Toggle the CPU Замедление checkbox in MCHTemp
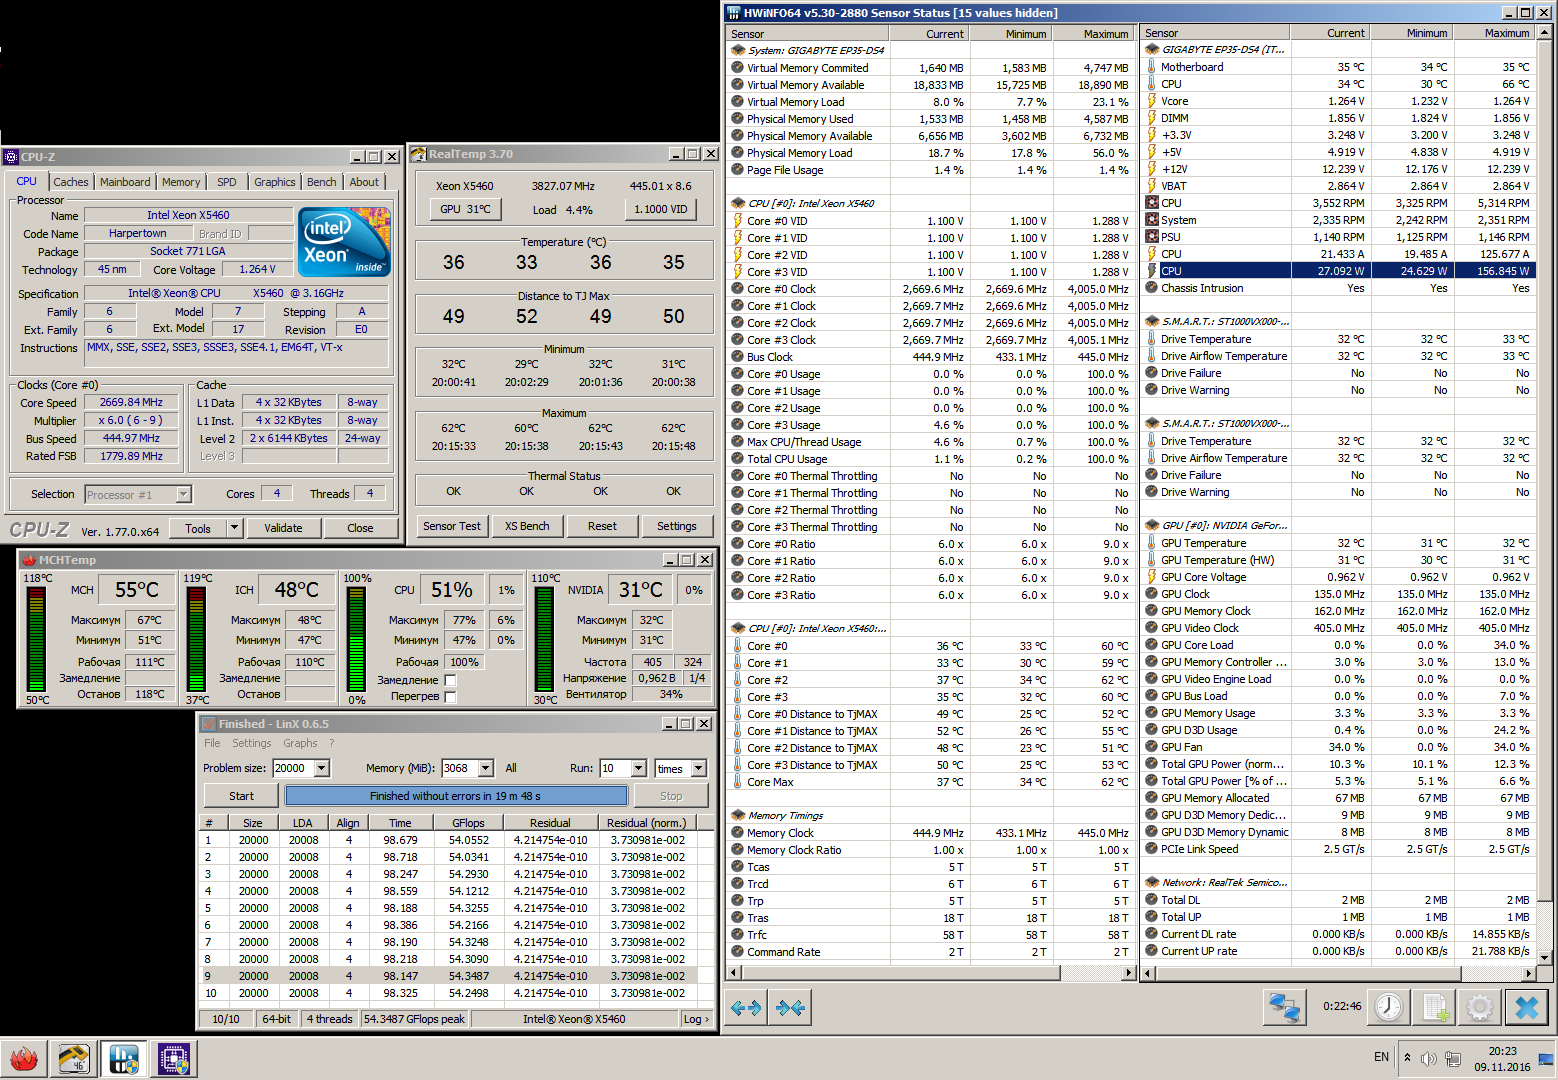The height and width of the screenshot is (1080, 1558). pos(450,680)
